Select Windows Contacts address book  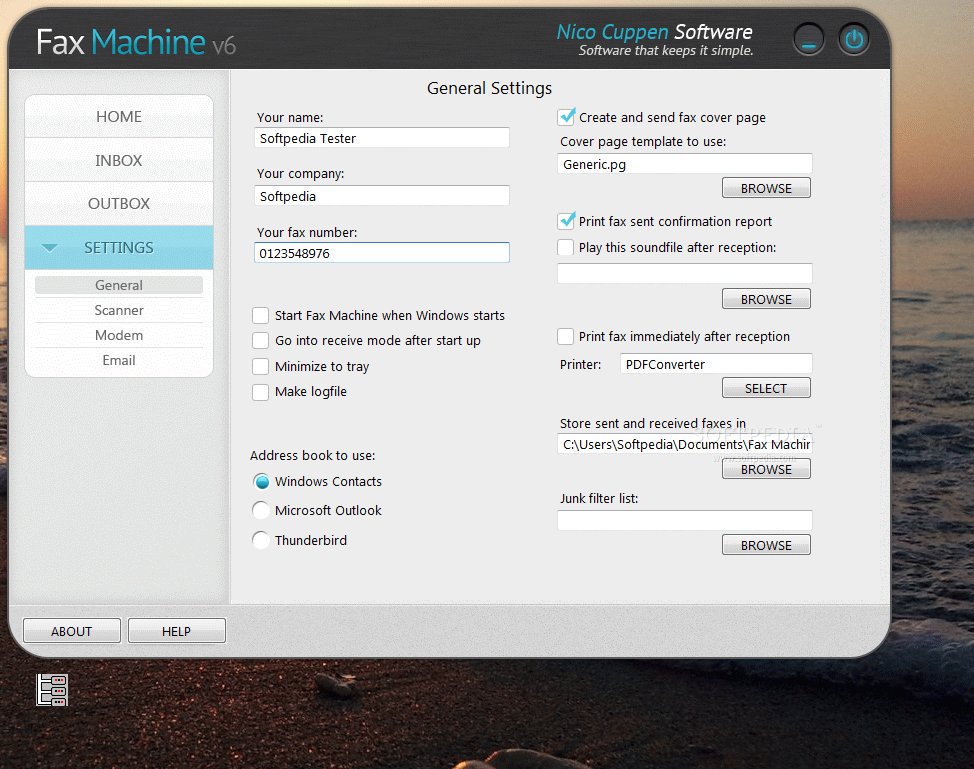[x=262, y=481]
